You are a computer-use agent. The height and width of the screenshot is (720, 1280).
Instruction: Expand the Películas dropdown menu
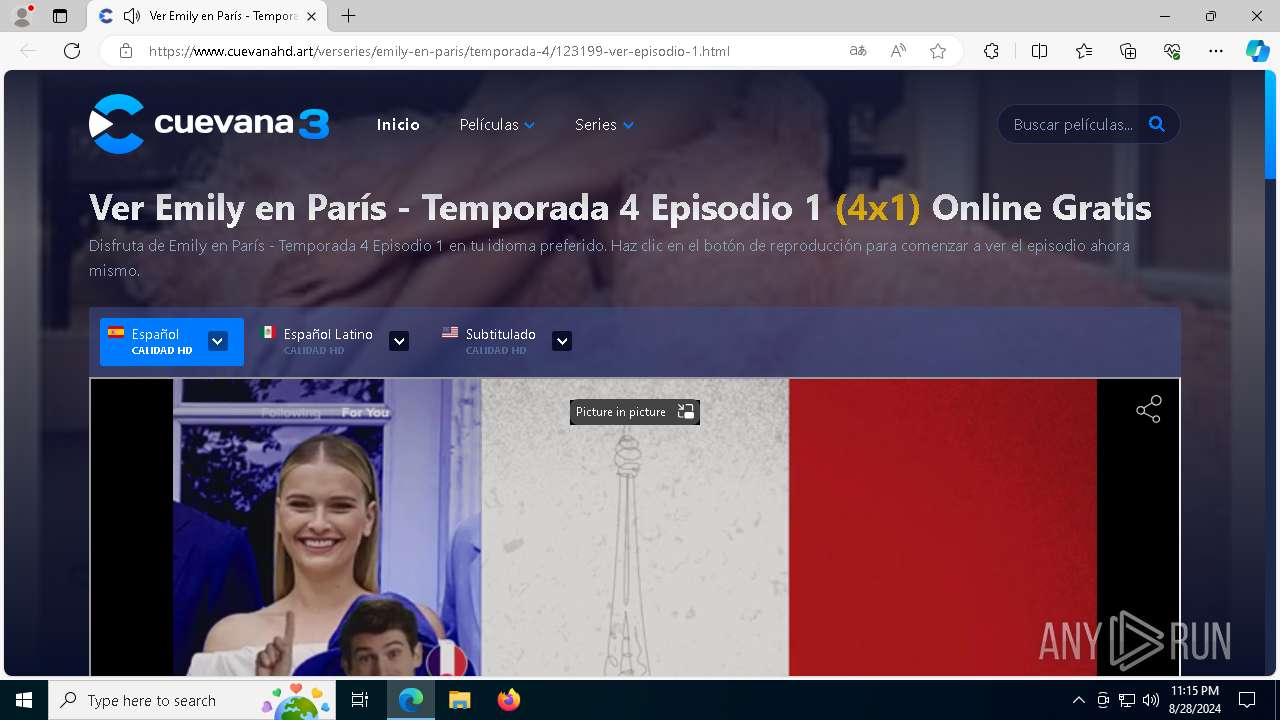point(497,125)
